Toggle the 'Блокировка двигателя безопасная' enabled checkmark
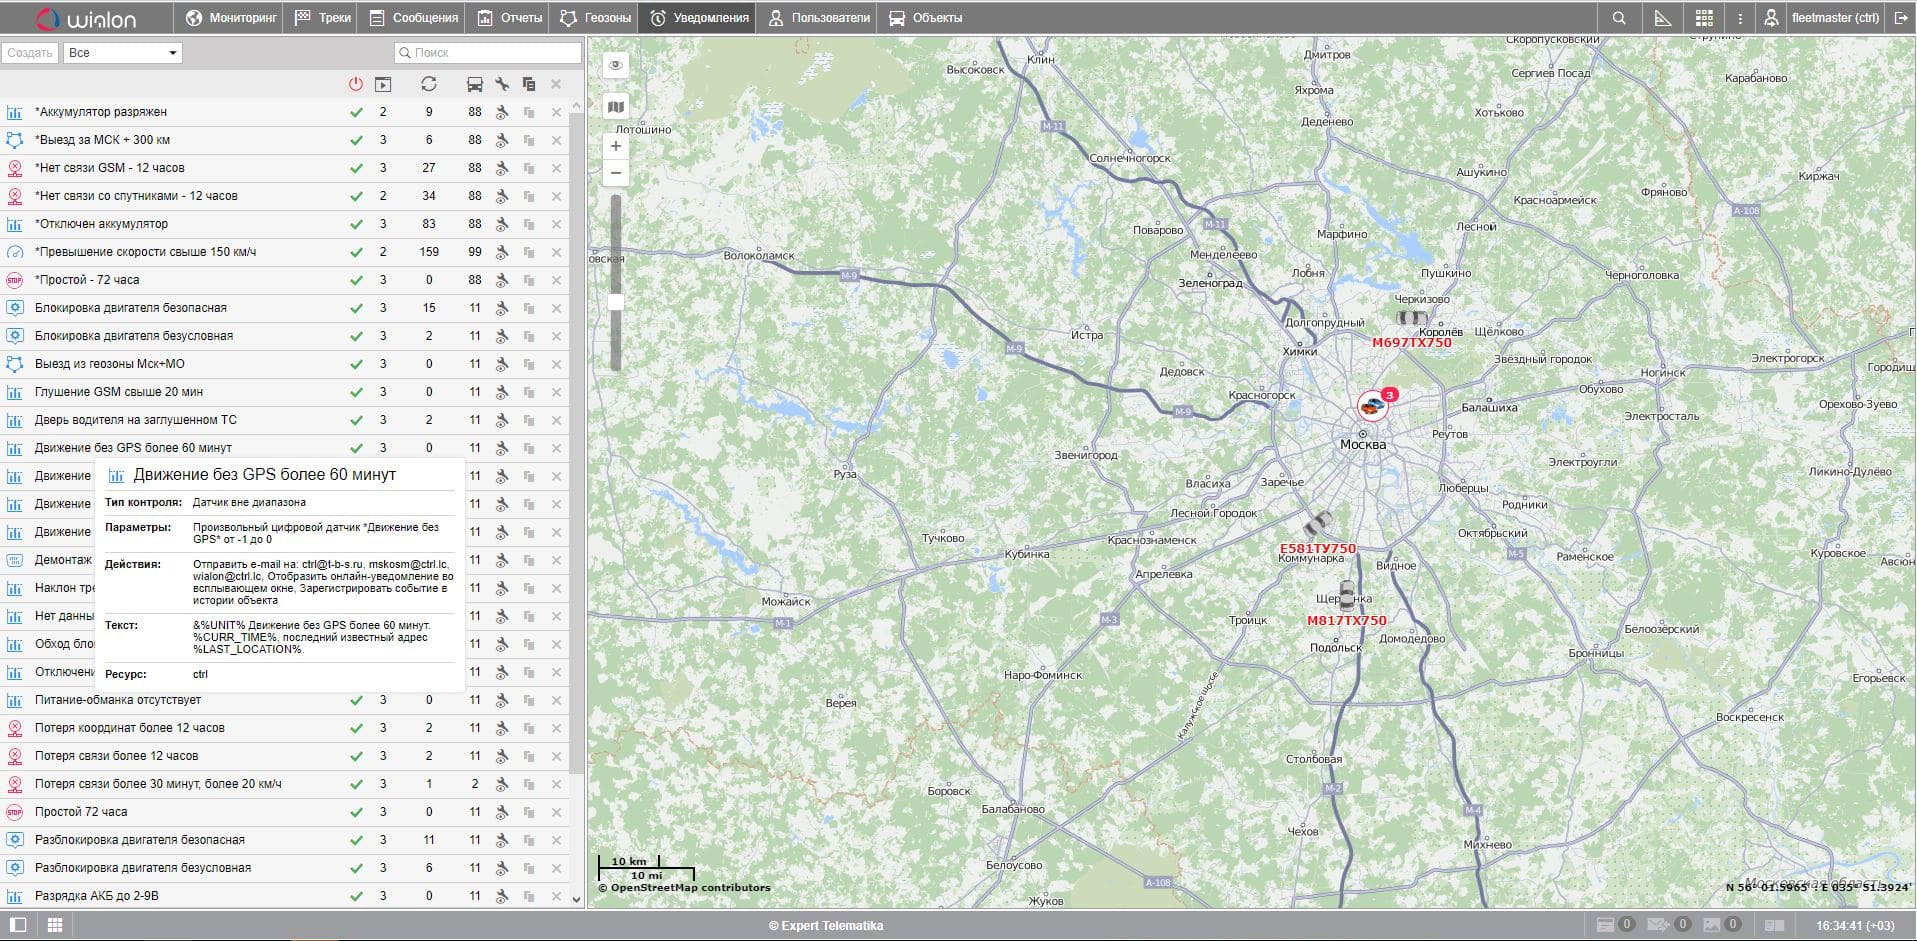The image size is (1917, 941). [x=356, y=308]
